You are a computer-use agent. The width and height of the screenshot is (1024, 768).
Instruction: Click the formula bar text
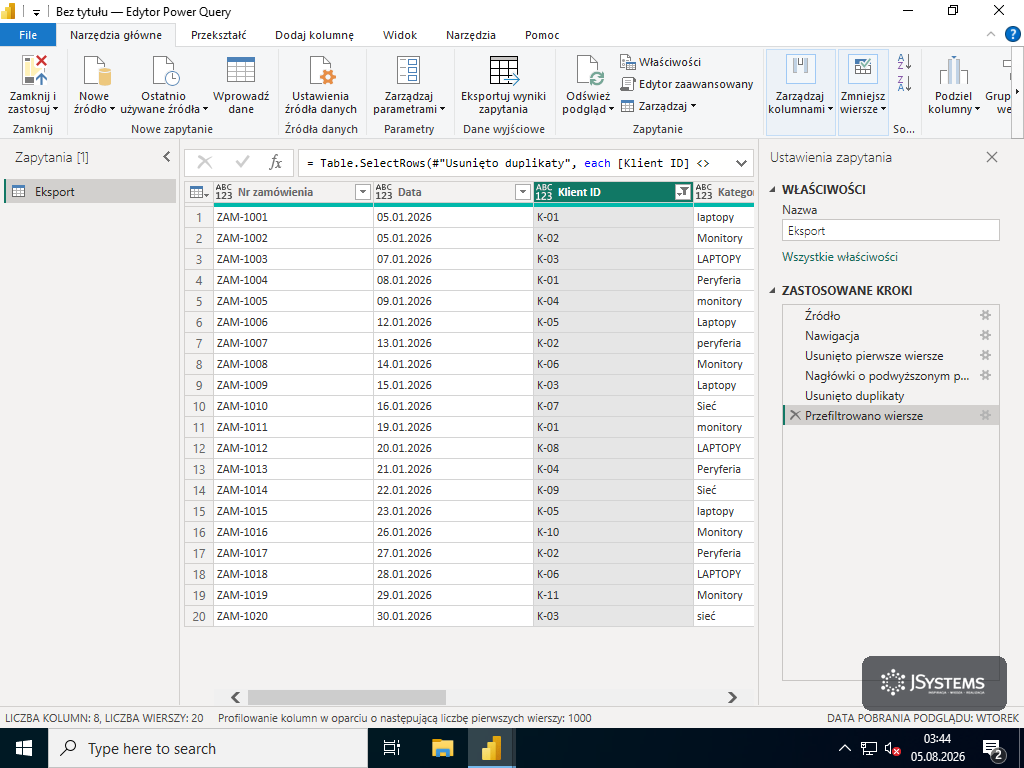508,163
